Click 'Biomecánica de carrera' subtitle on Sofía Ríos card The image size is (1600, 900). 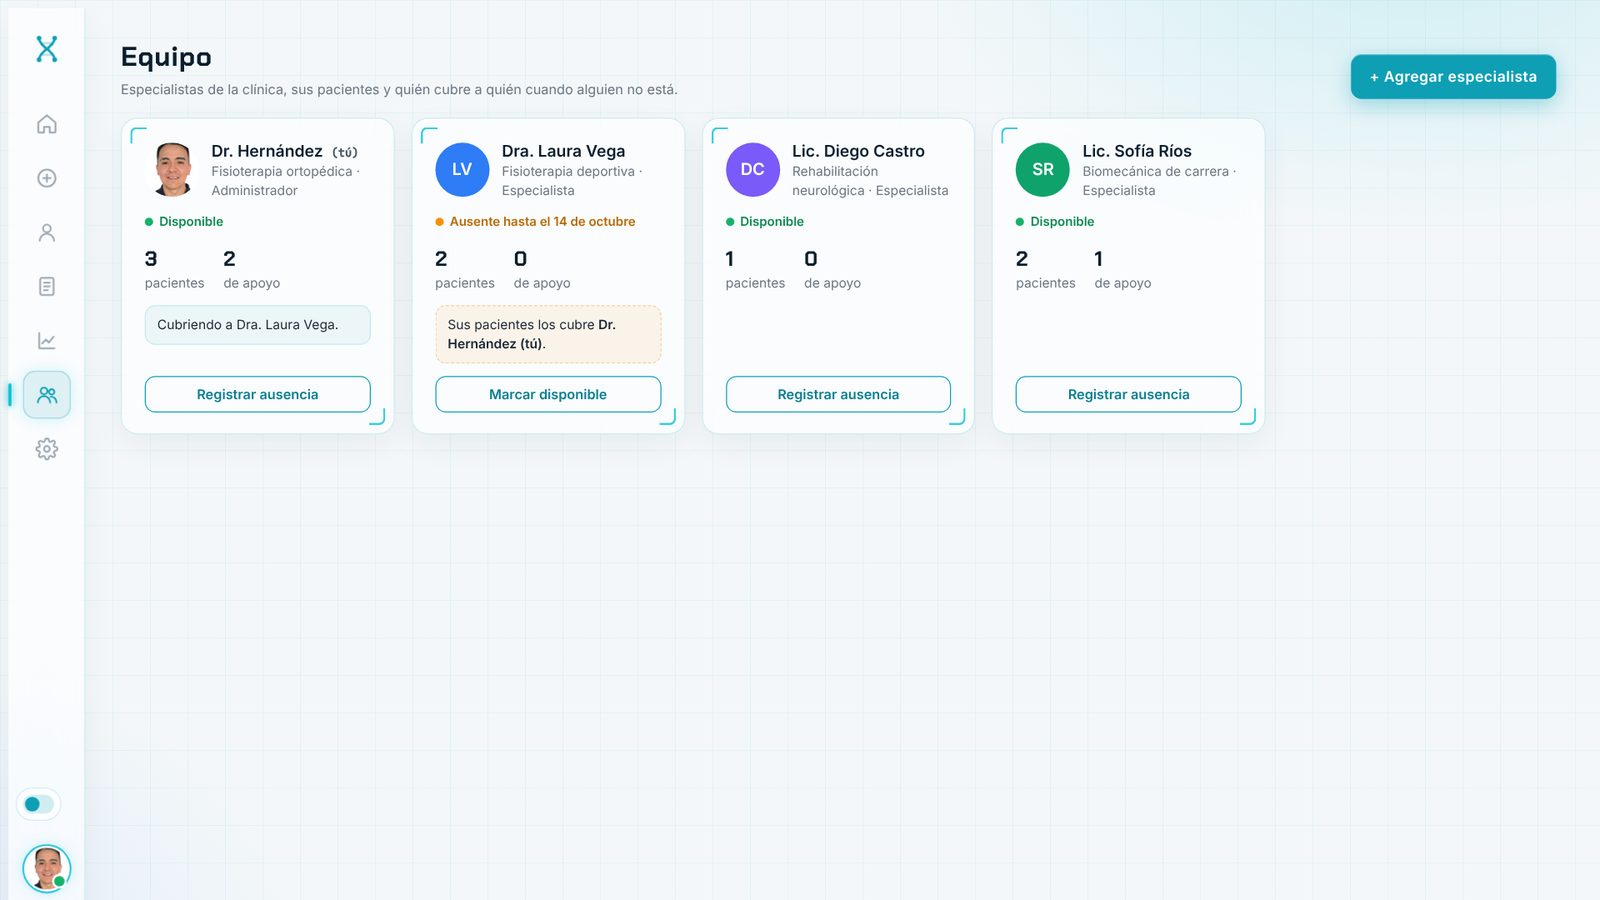click(x=1155, y=172)
